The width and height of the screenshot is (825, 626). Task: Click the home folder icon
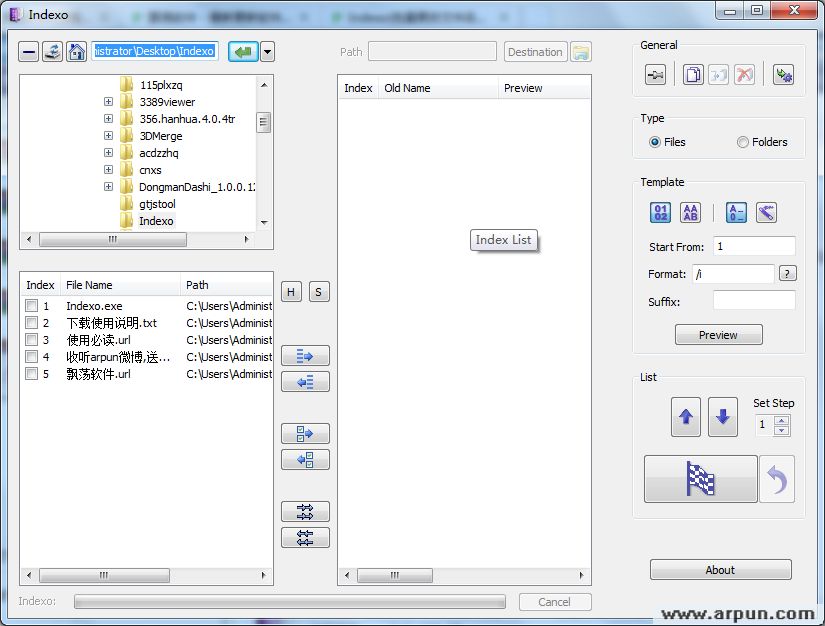point(76,52)
